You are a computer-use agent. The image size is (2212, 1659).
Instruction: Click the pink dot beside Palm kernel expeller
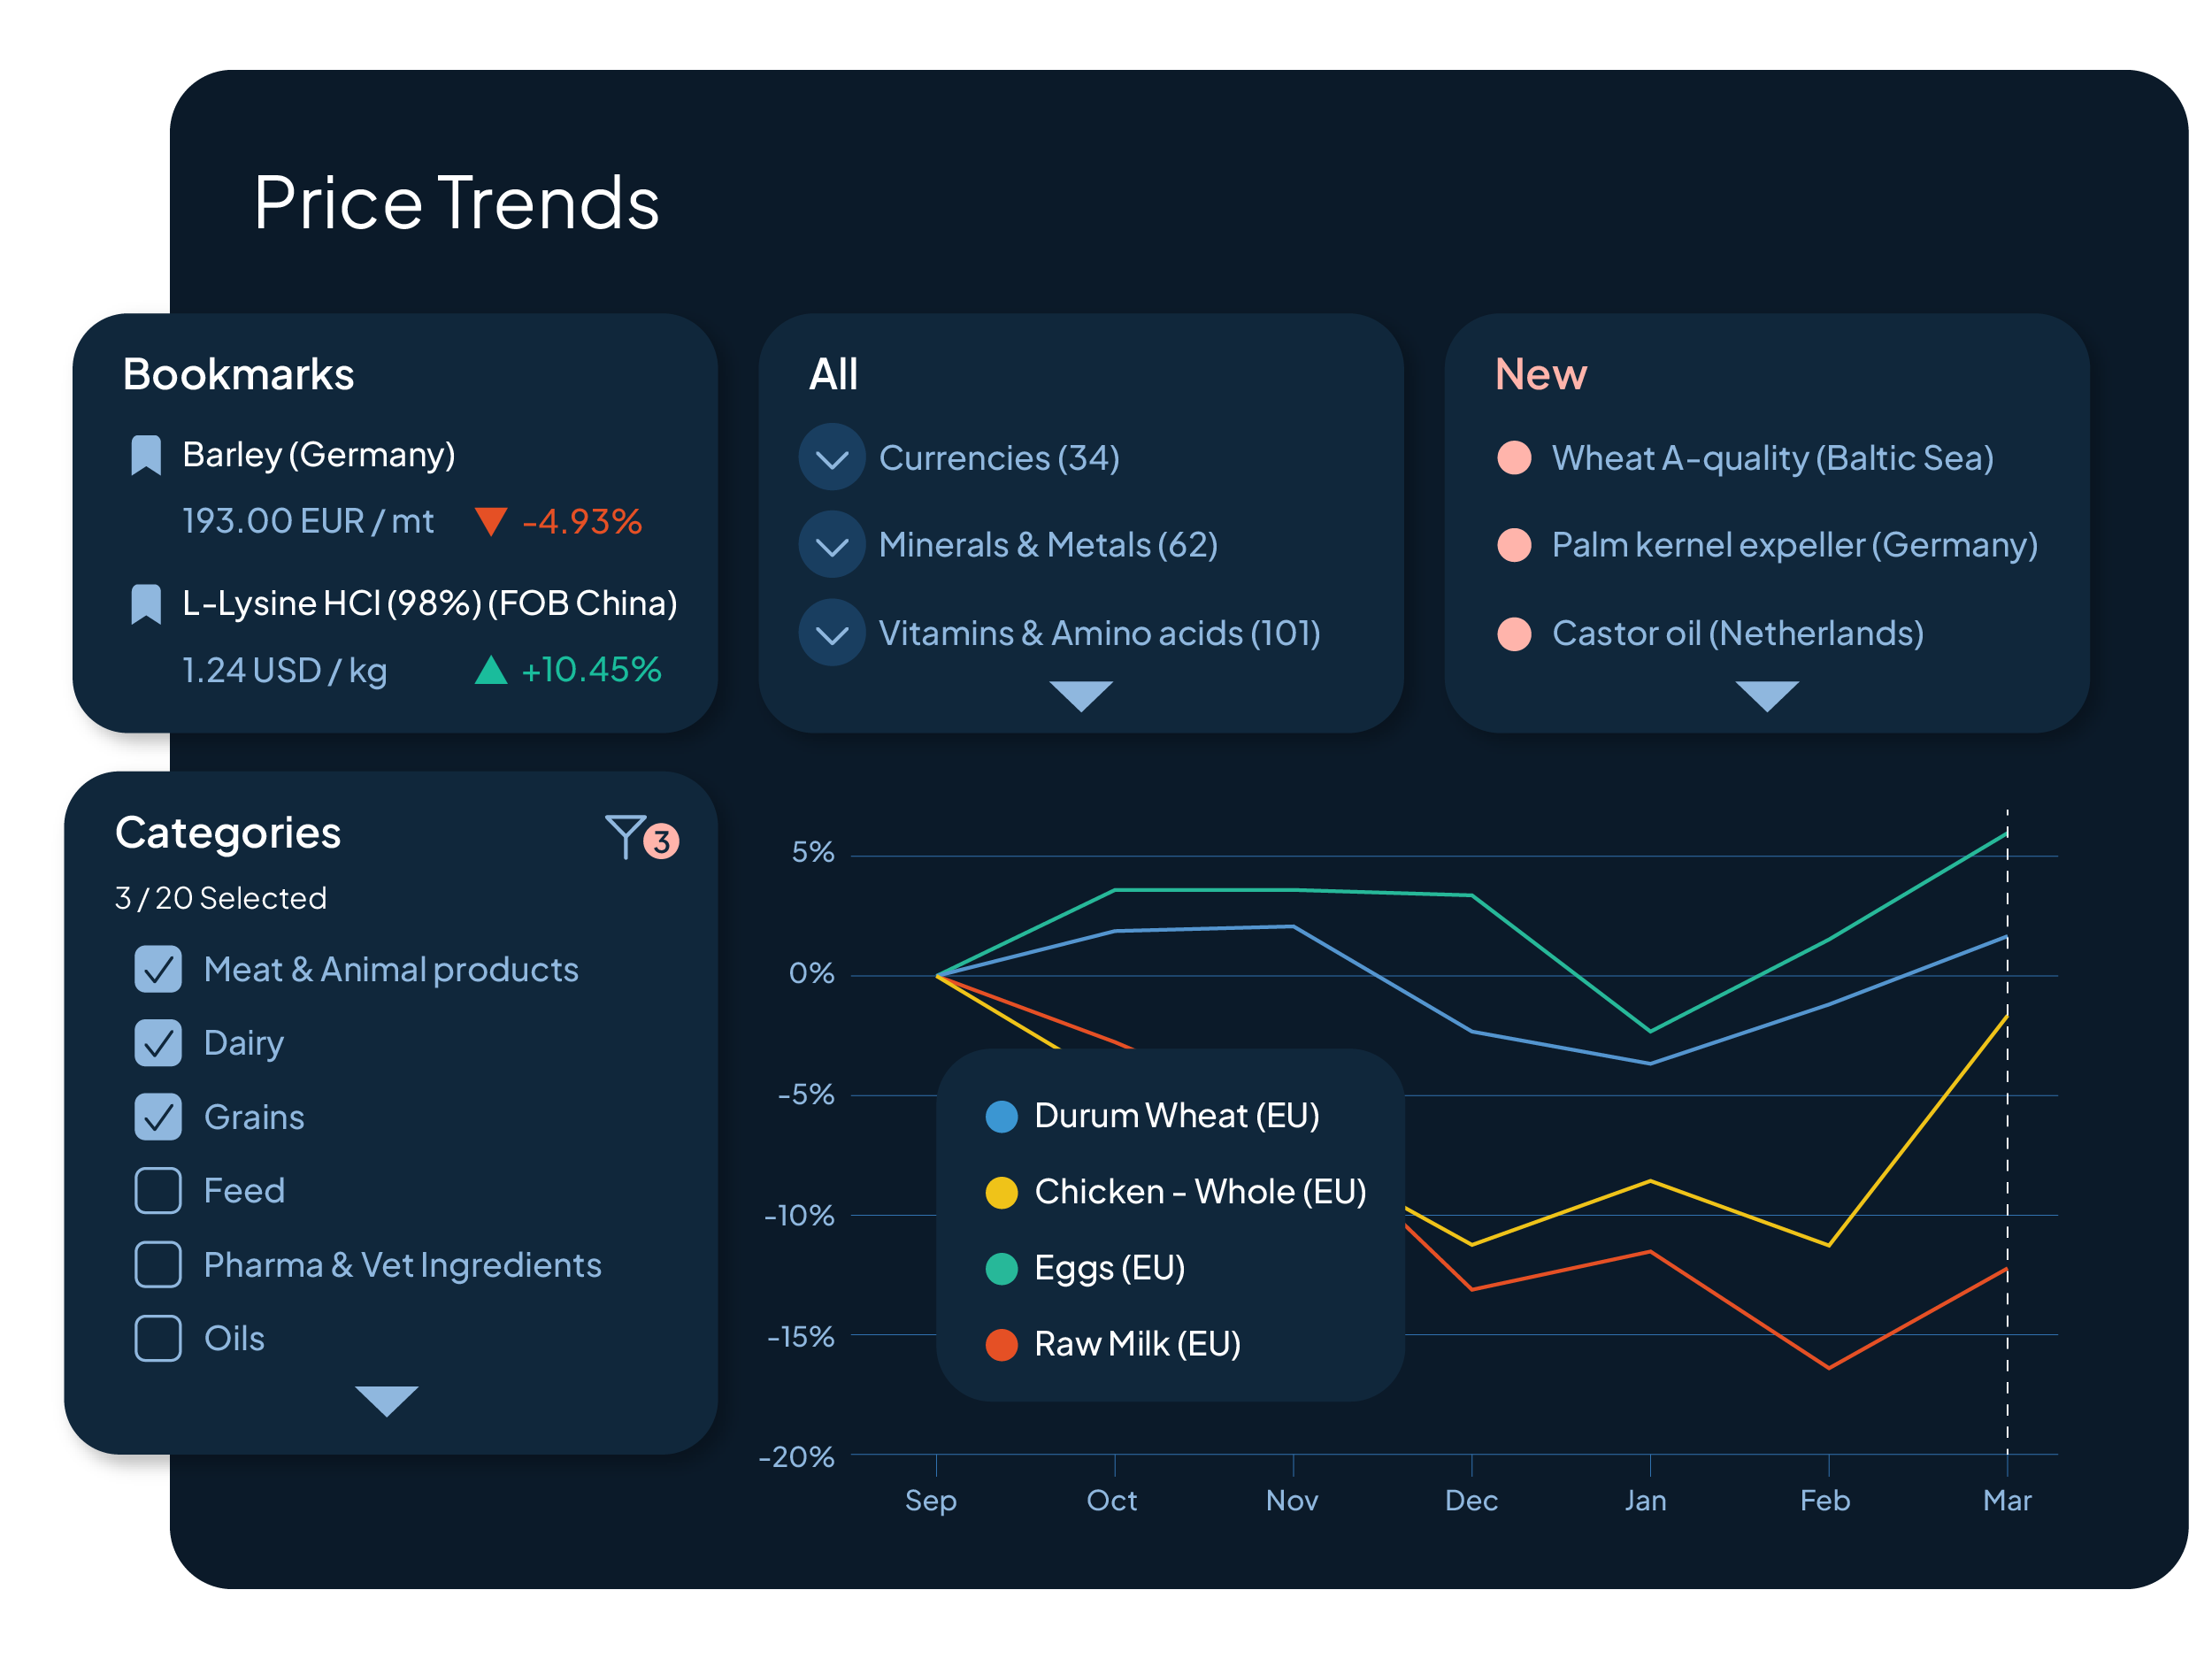(x=1515, y=546)
